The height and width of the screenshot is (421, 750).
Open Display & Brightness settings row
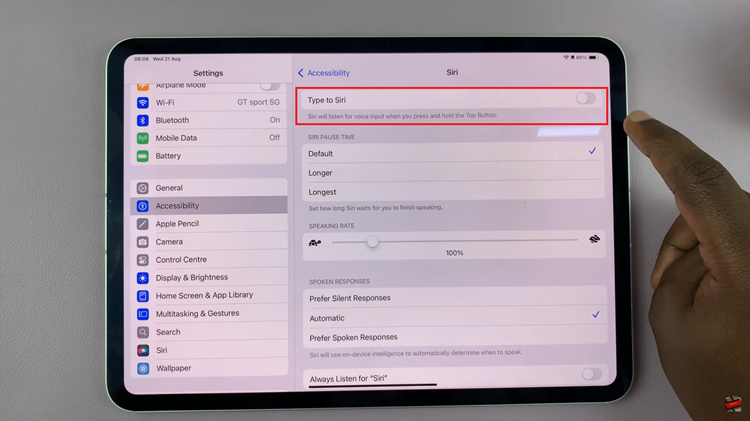pyautogui.click(x=209, y=277)
